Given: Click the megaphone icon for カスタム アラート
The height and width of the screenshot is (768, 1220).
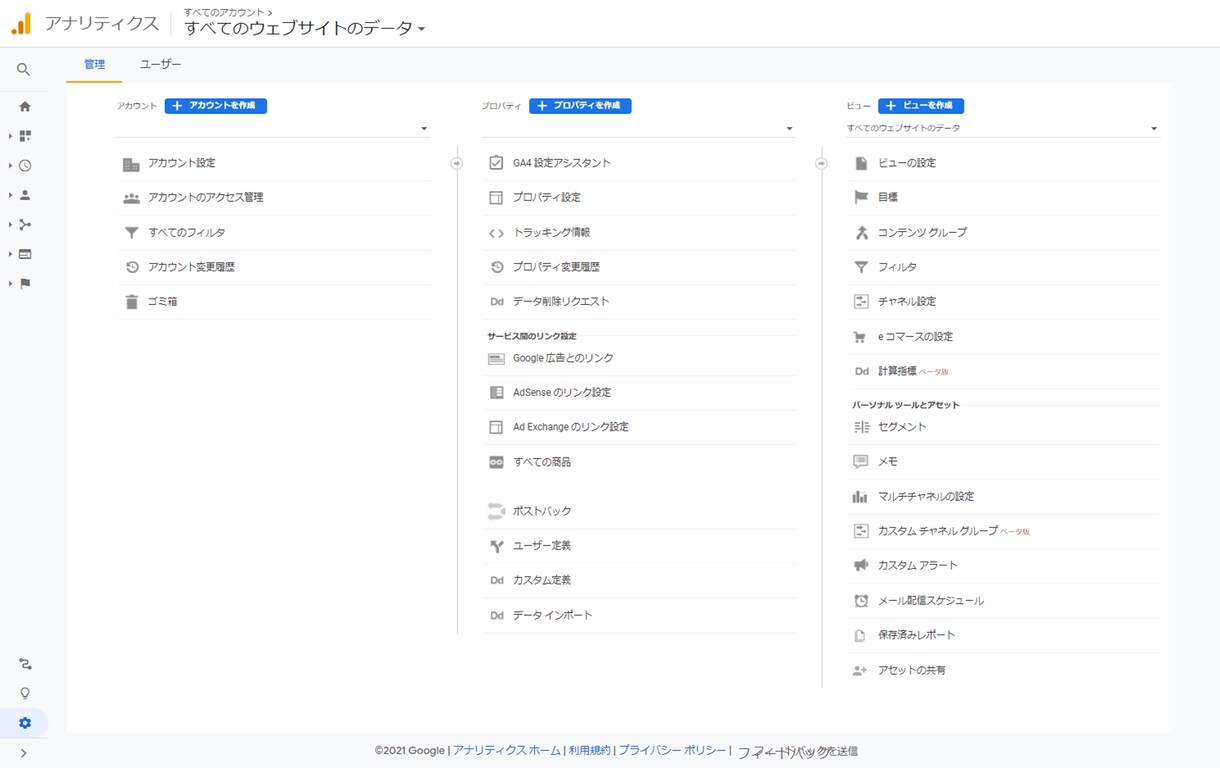Looking at the screenshot, I should pyautogui.click(x=860, y=566).
